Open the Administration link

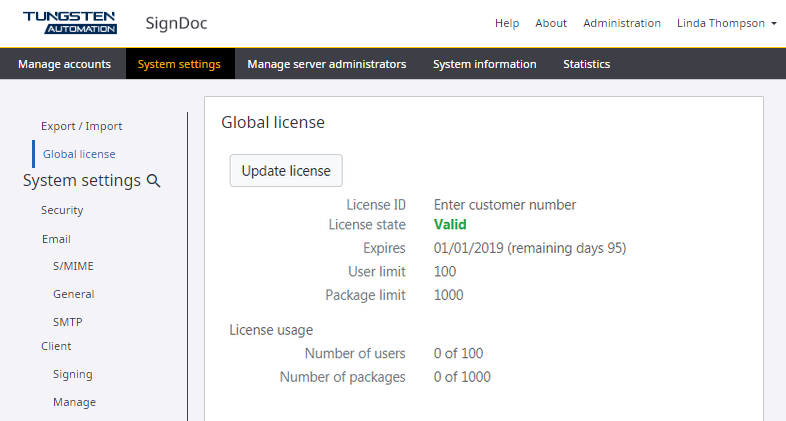[x=622, y=23]
